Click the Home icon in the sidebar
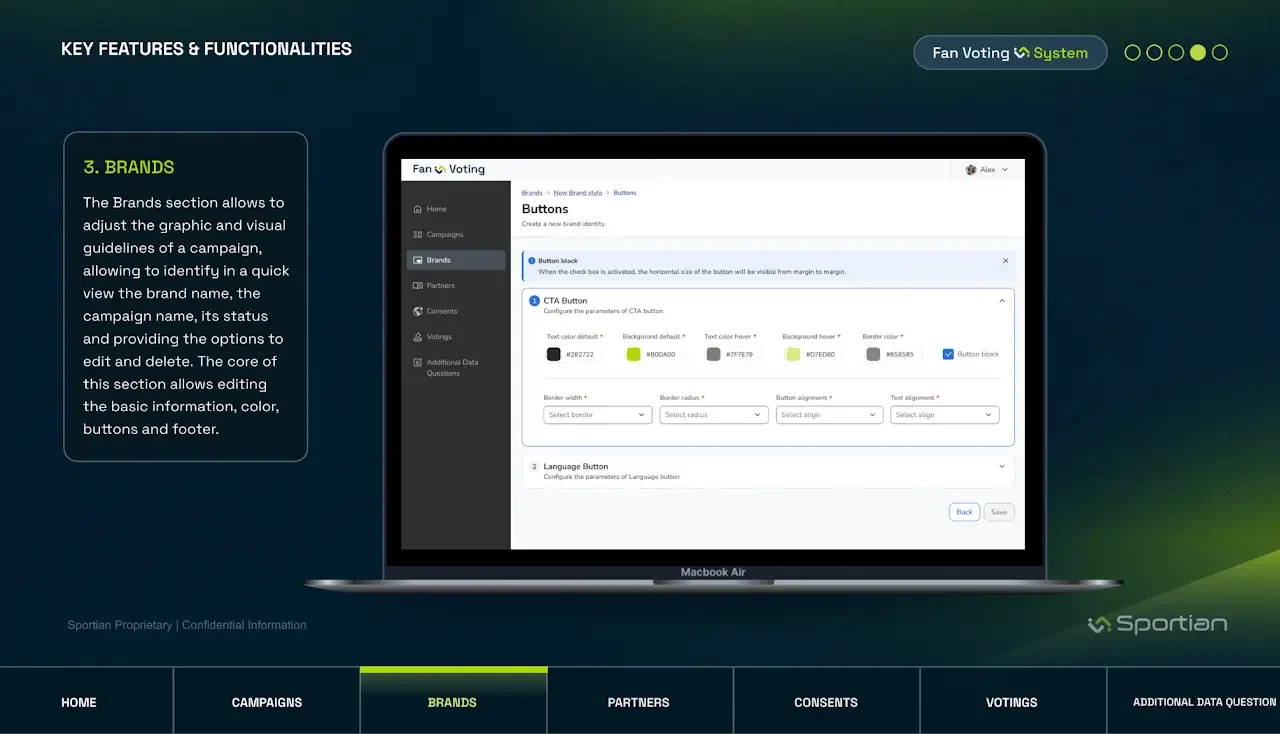 pos(418,209)
